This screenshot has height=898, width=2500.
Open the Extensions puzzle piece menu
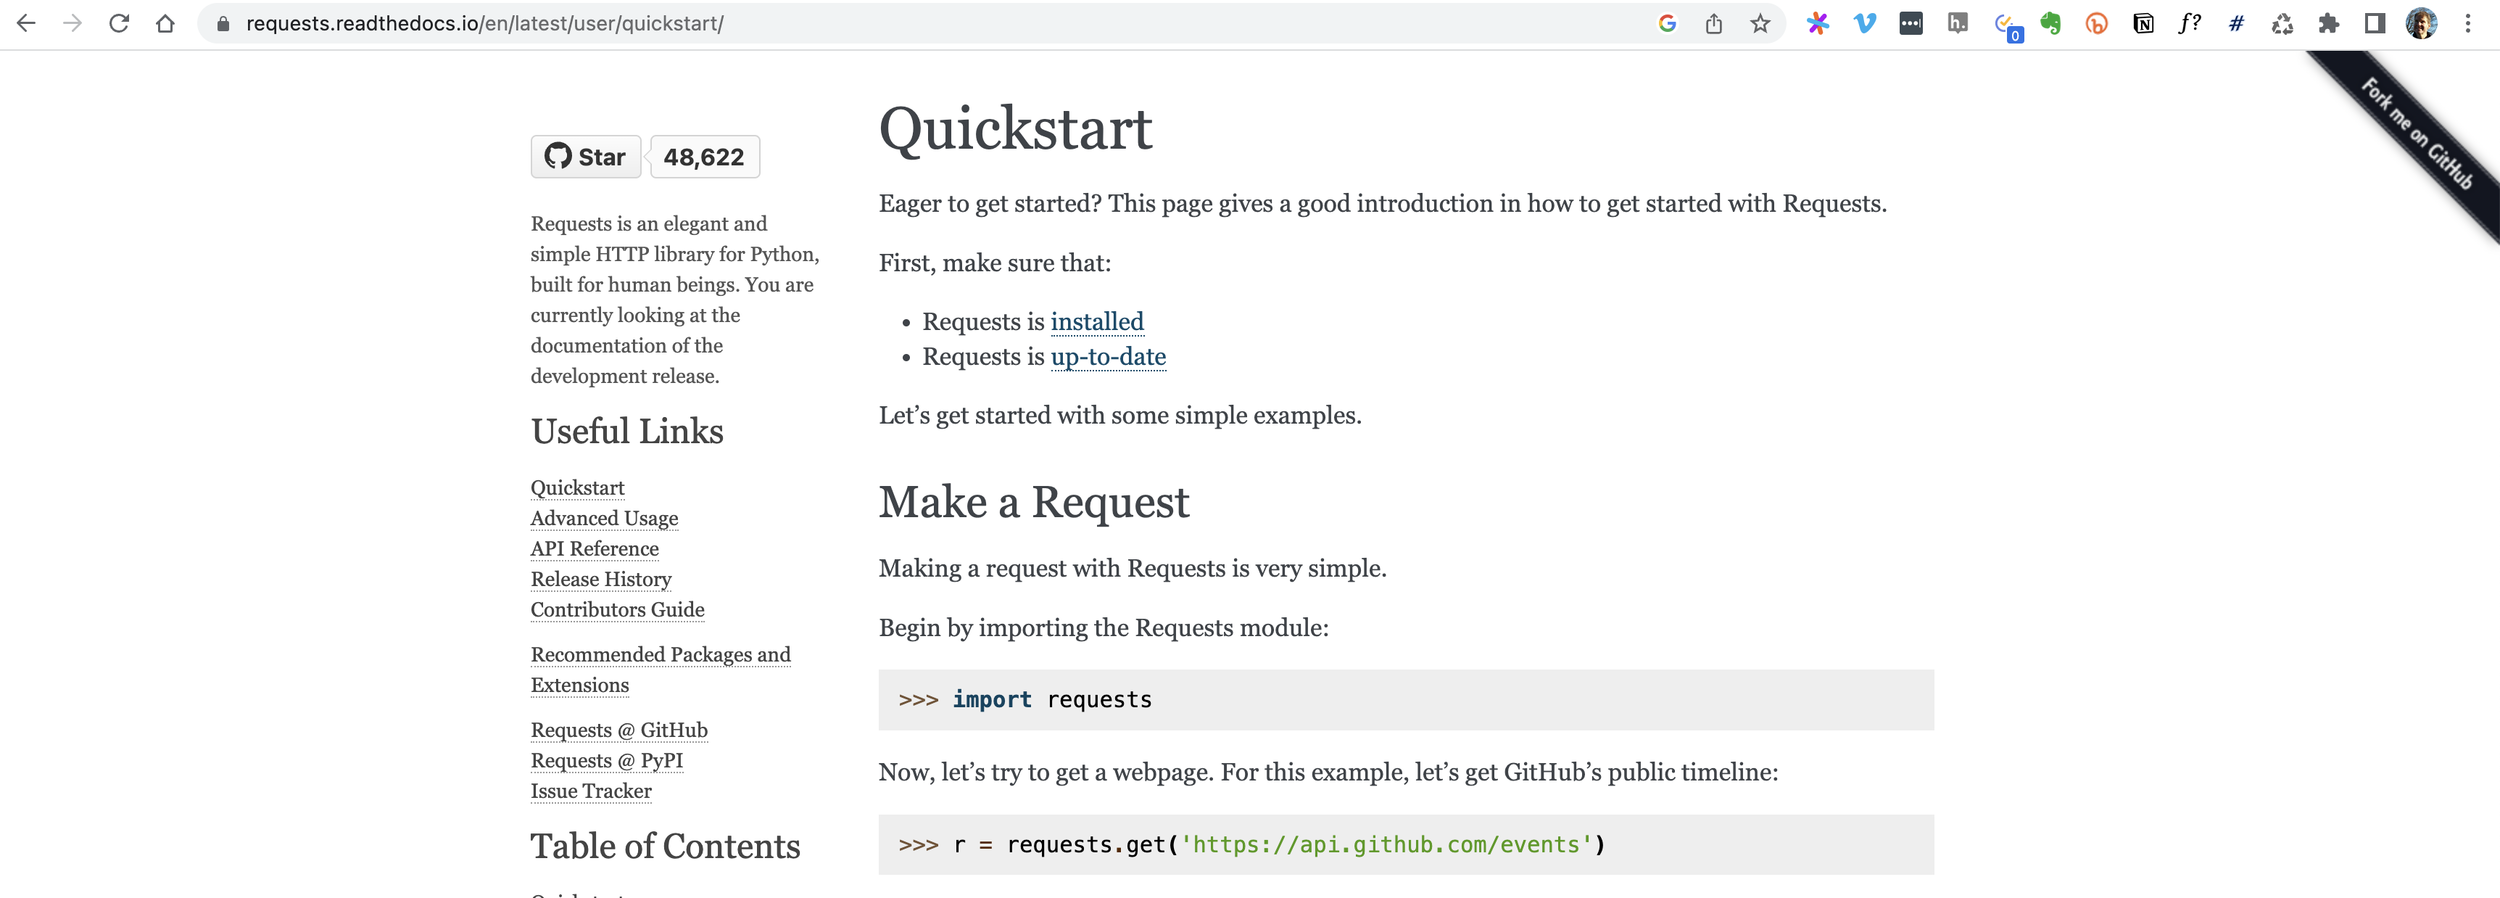point(2329,23)
